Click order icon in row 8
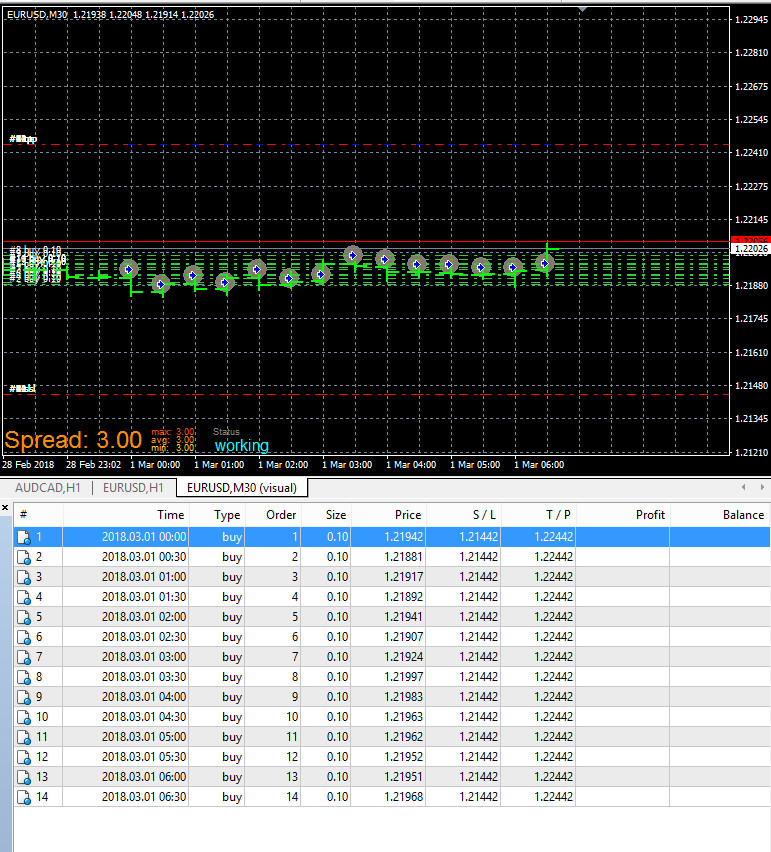Image resolution: width=771 pixels, height=852 pixels. 24,677
